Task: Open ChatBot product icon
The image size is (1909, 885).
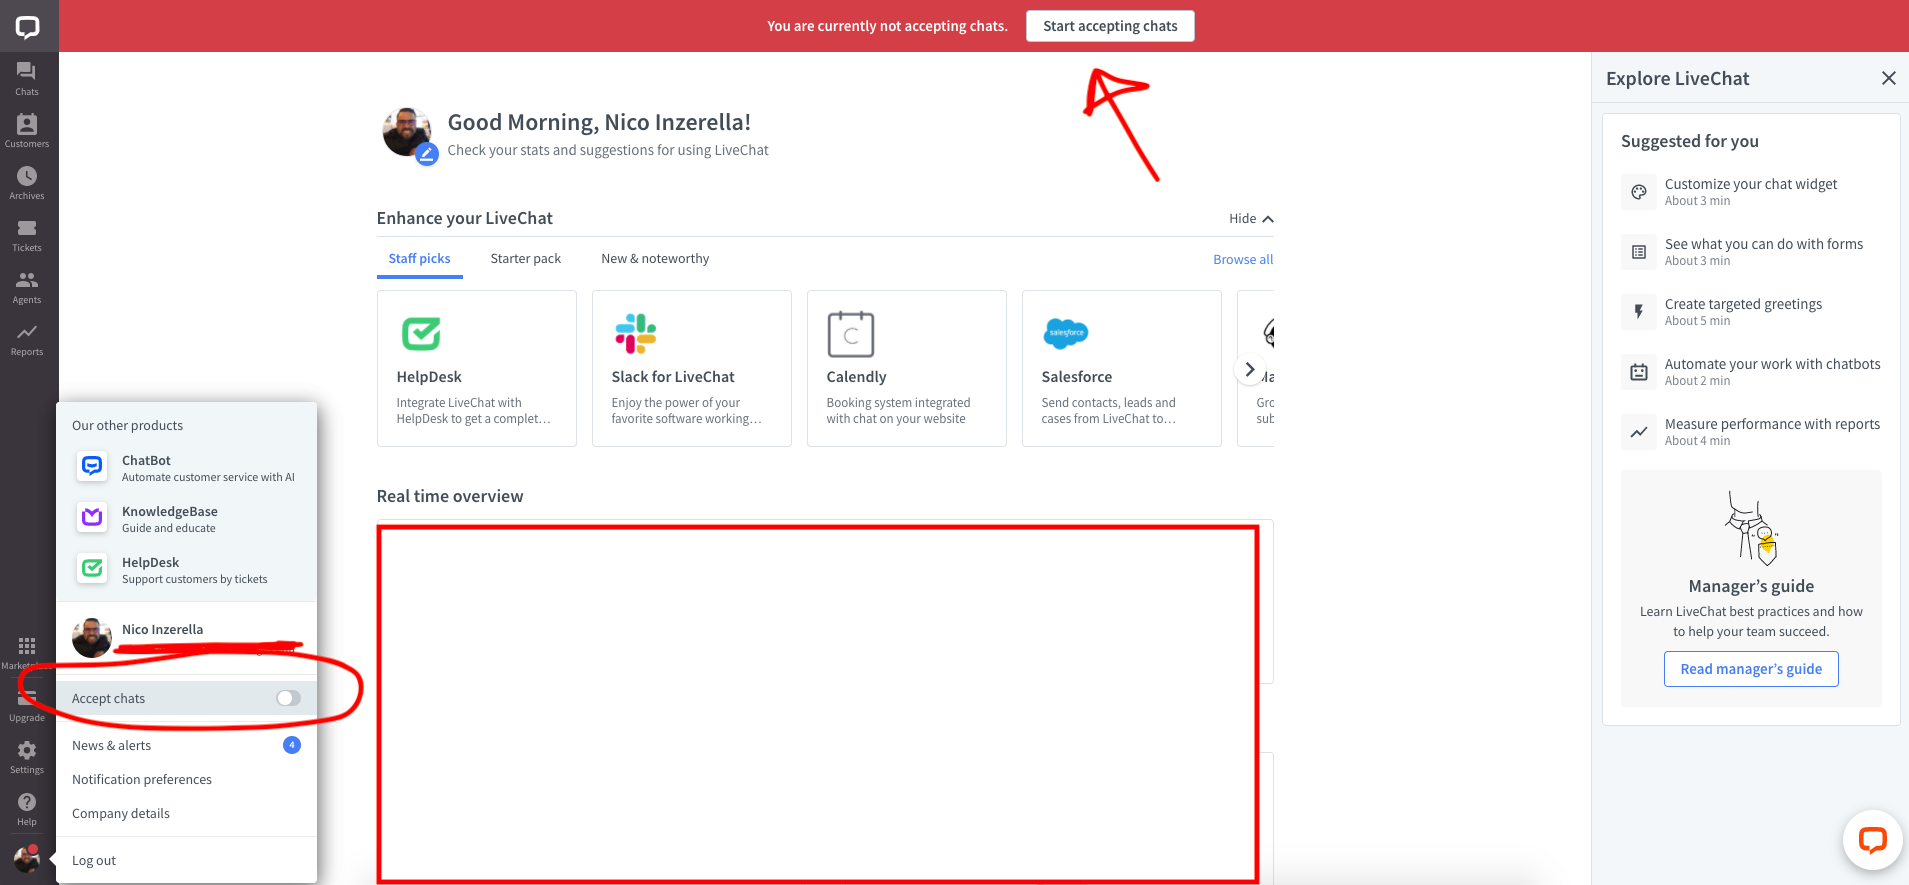Action: 92,466
